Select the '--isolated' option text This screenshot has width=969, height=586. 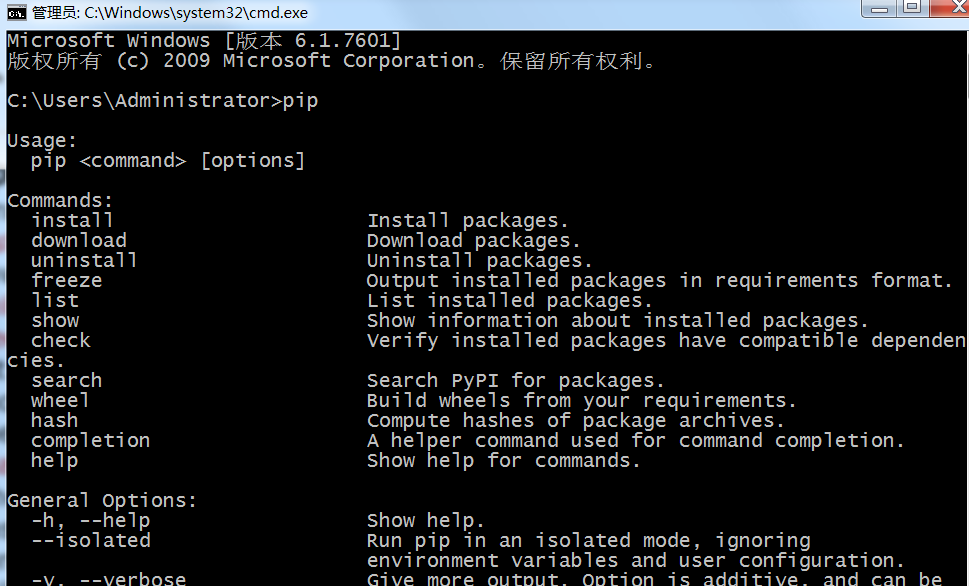(x=90, y=540)
